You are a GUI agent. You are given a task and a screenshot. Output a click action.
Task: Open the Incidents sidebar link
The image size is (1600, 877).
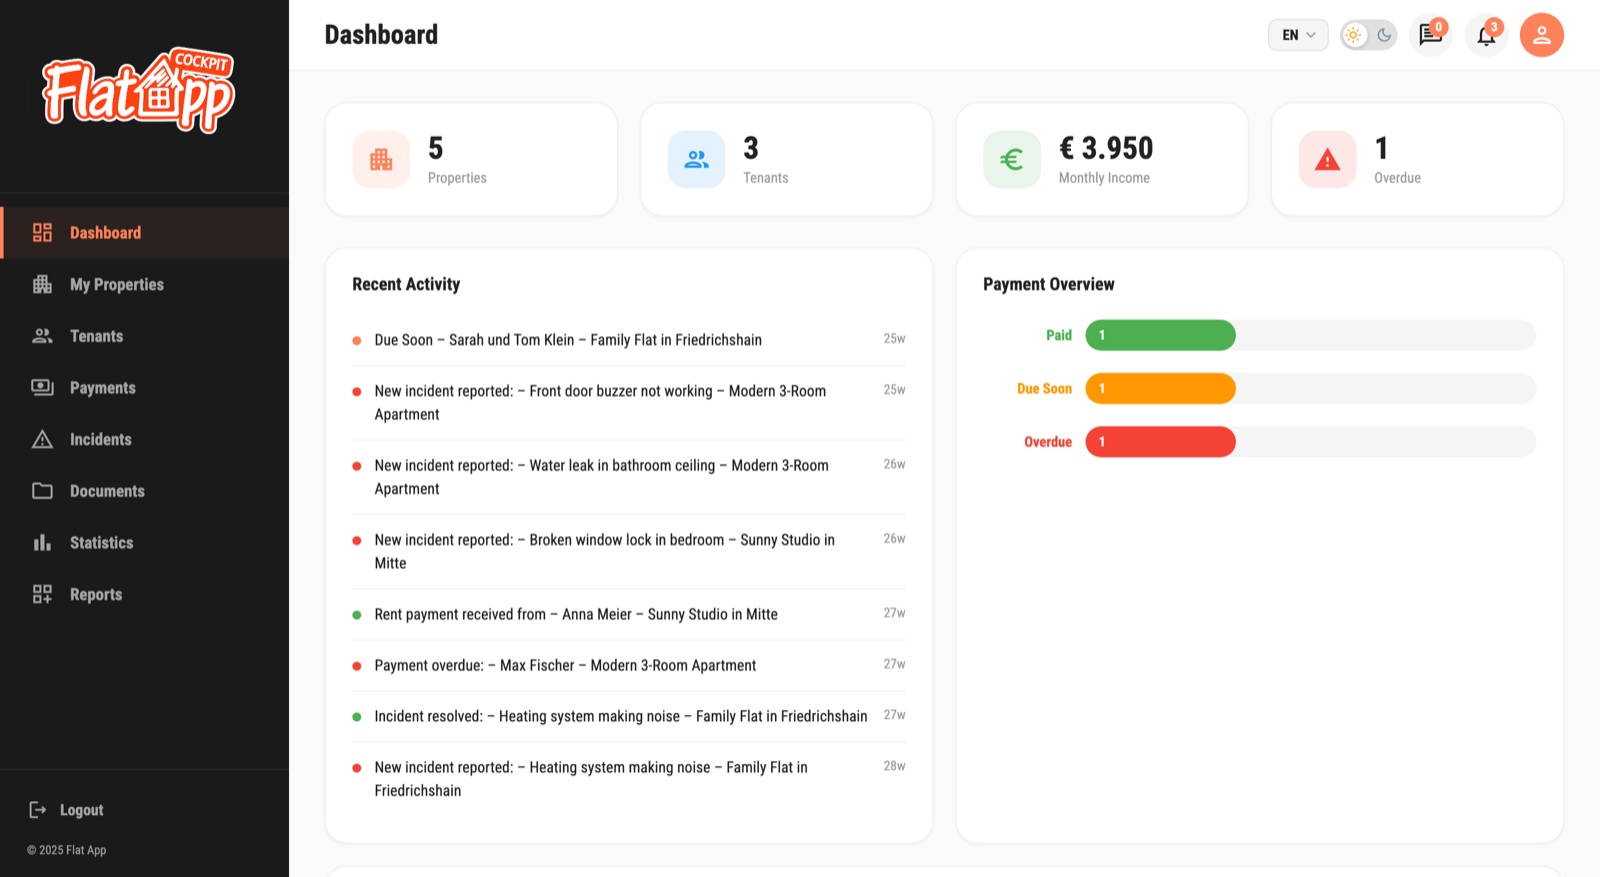pyautogui.click(x=145, y=440)
